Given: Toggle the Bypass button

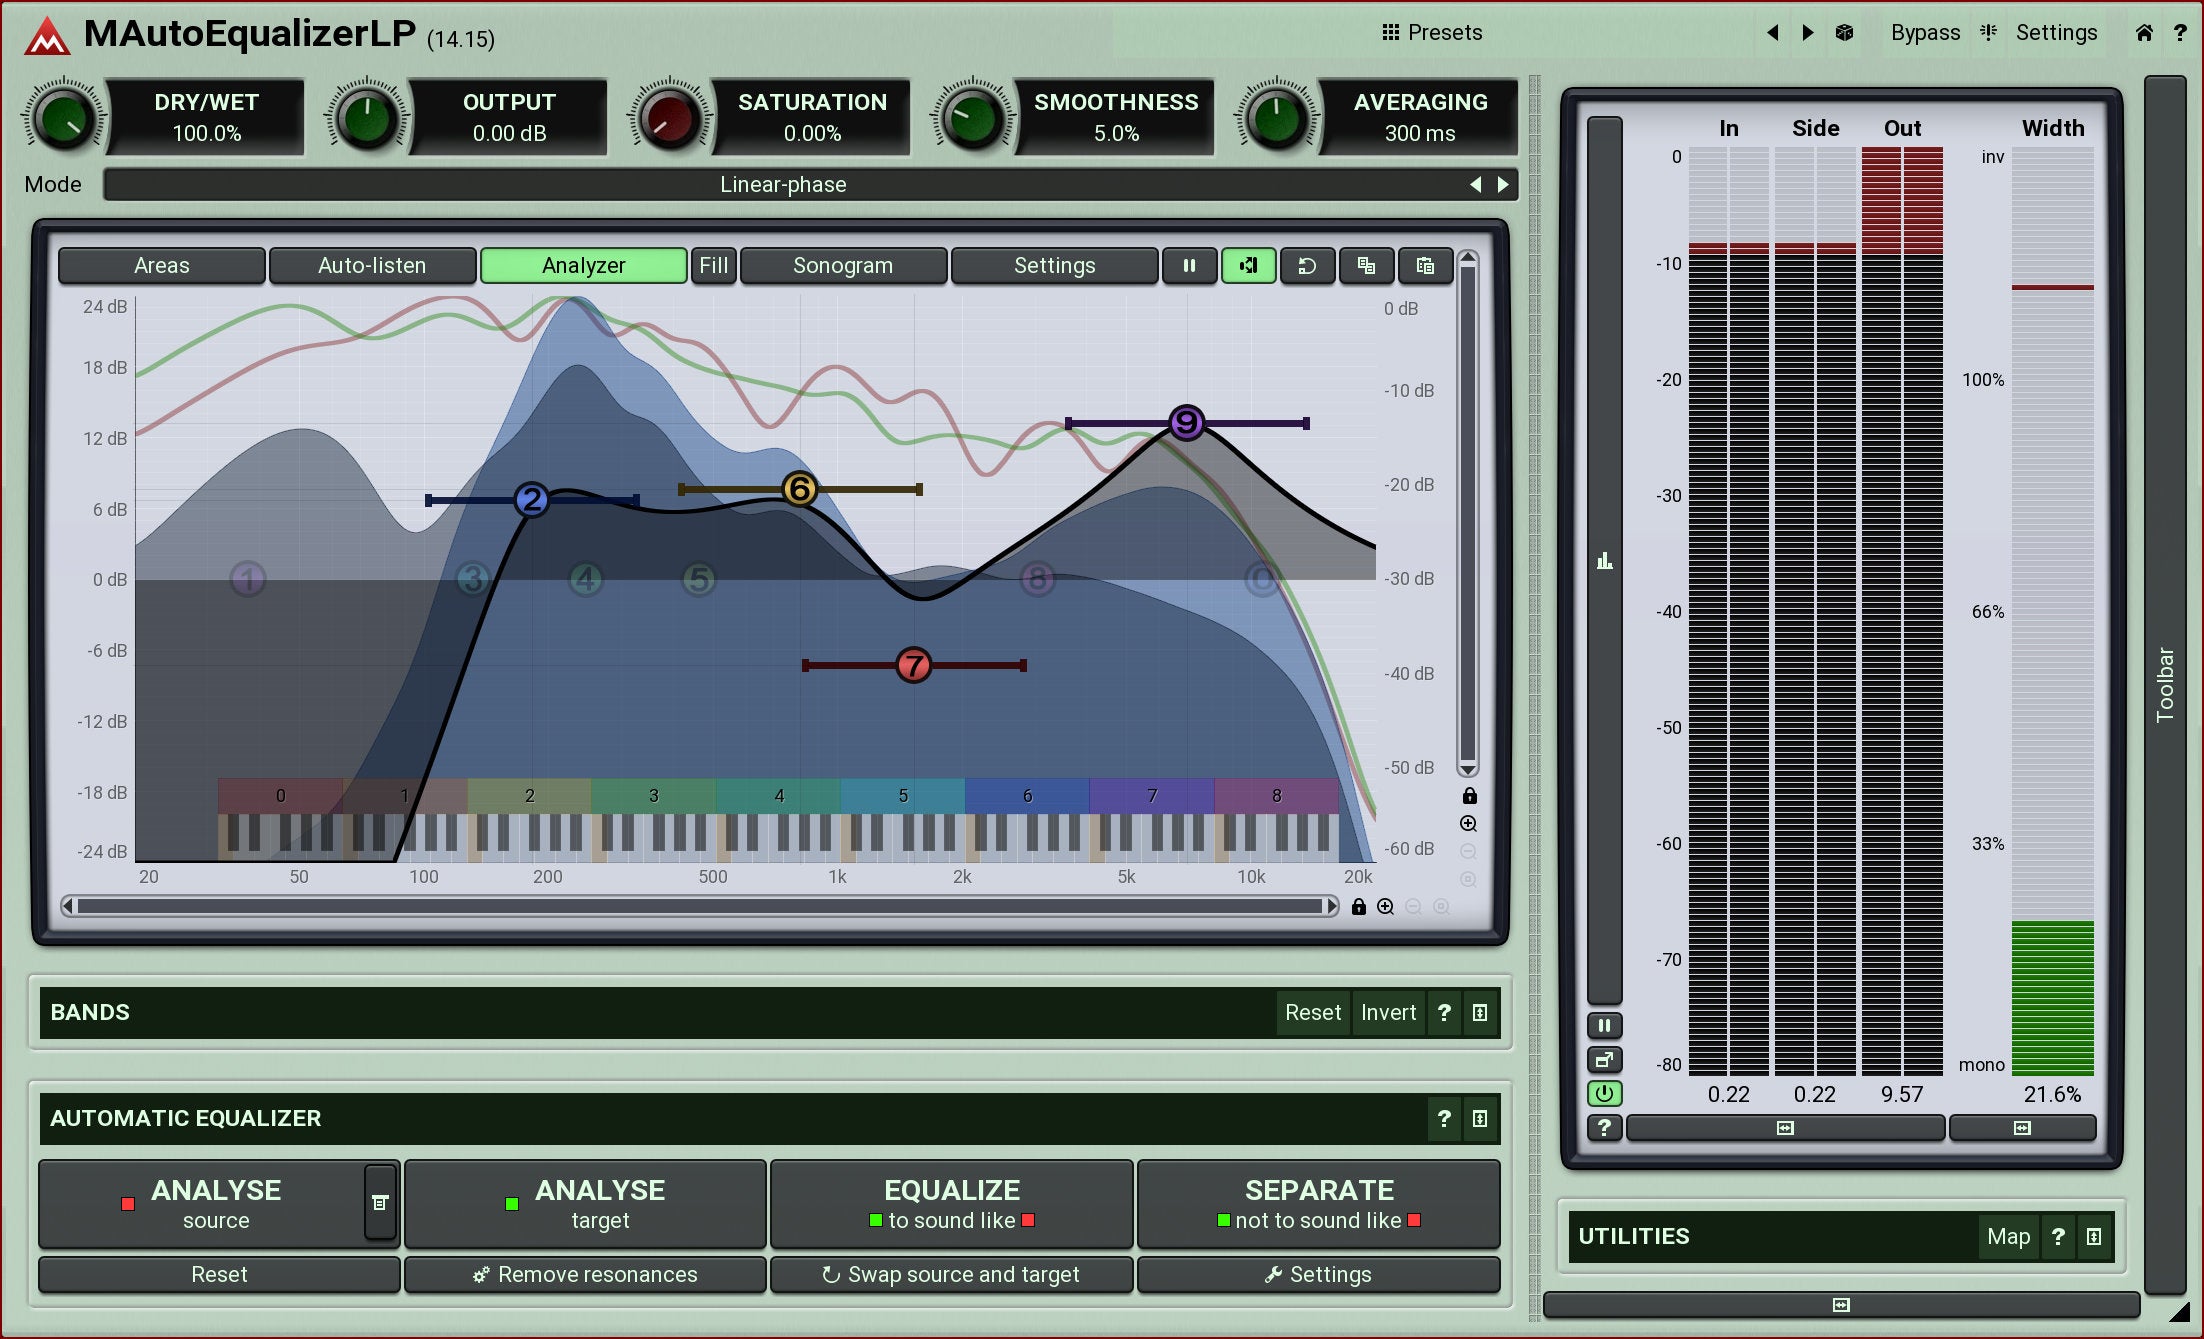Looking at the screenshot, I should click(x=1925, y=33).
